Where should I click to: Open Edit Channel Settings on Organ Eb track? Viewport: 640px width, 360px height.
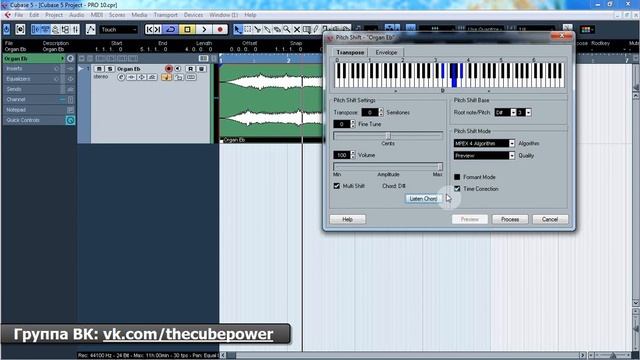pos(121,77)
